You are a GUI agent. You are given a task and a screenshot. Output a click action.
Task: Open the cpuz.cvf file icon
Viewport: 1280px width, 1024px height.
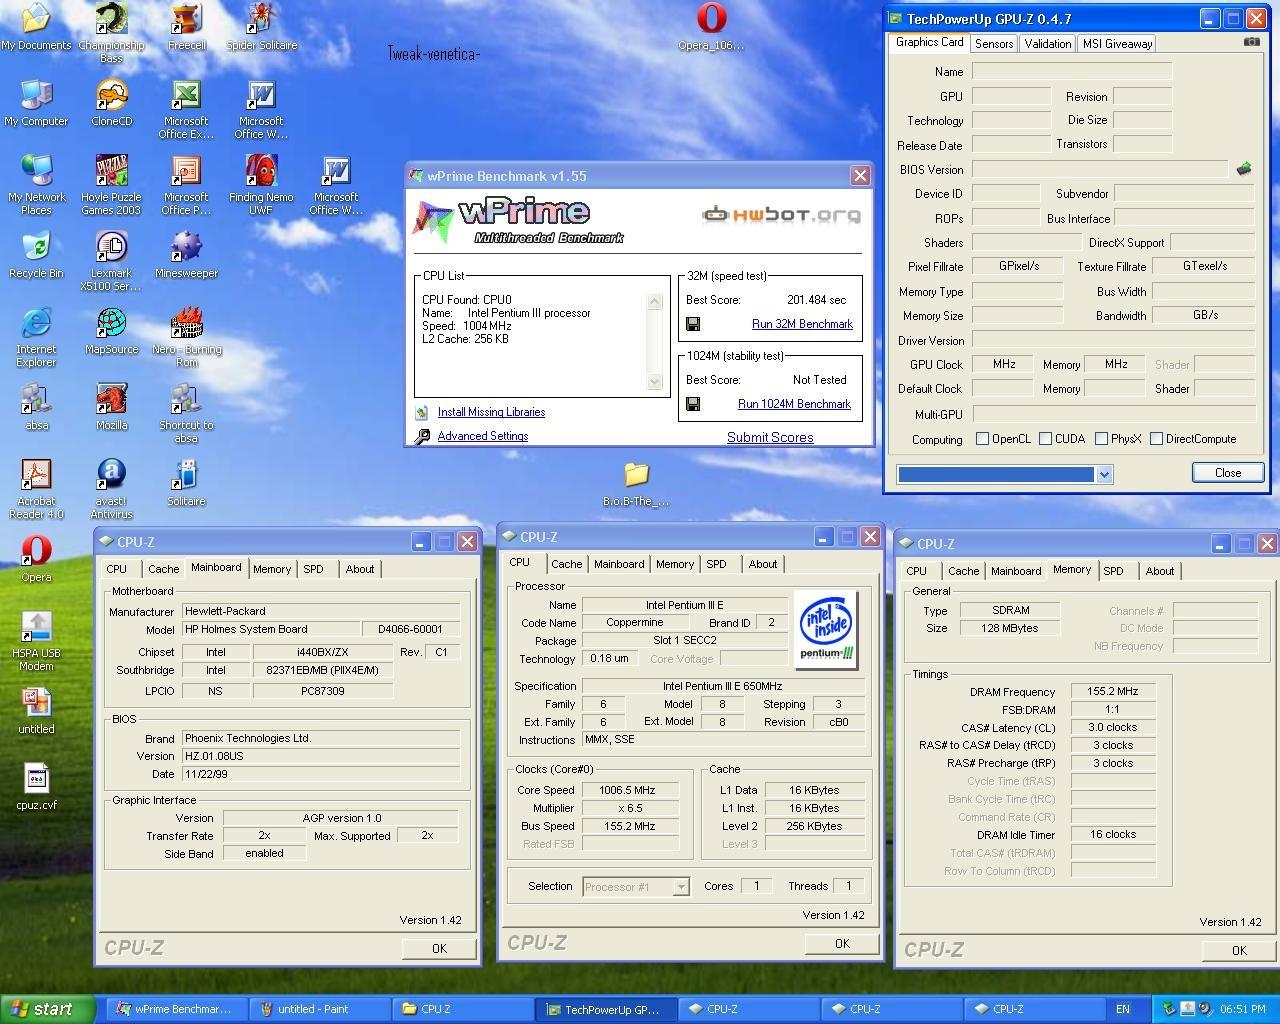click(36, 787)
